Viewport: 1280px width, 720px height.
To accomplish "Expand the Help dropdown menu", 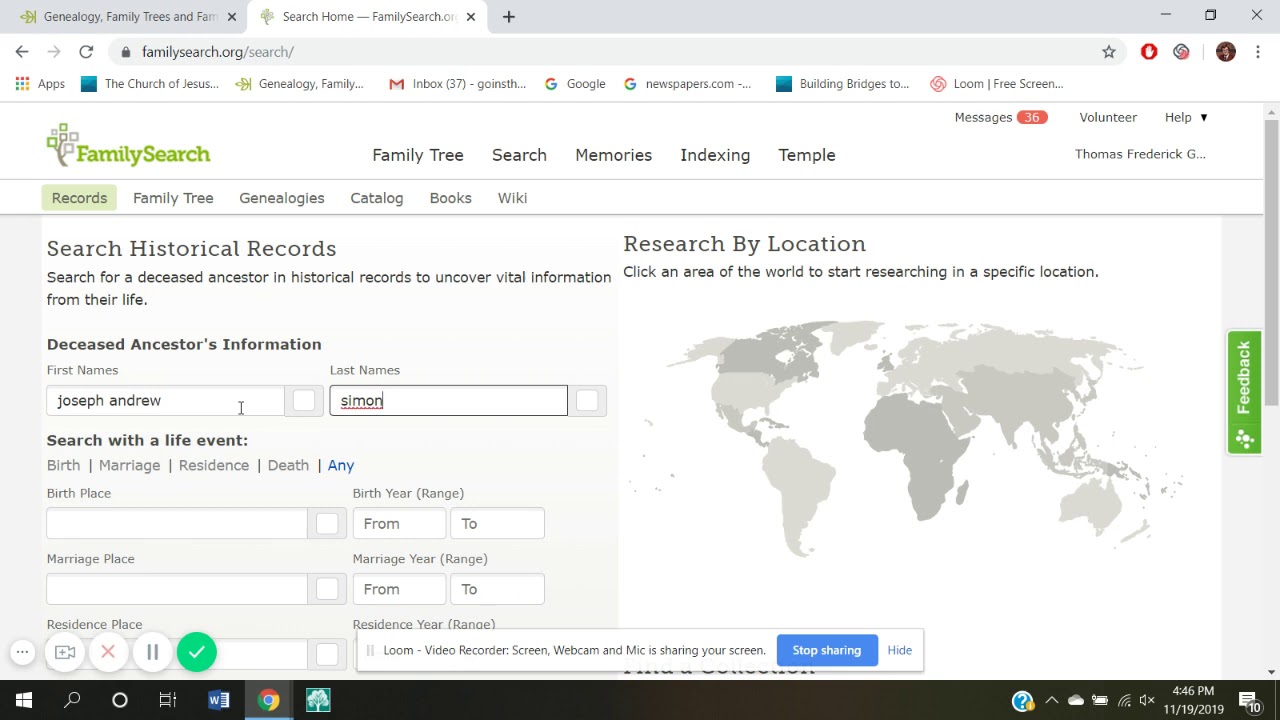I will point(1186,117).
